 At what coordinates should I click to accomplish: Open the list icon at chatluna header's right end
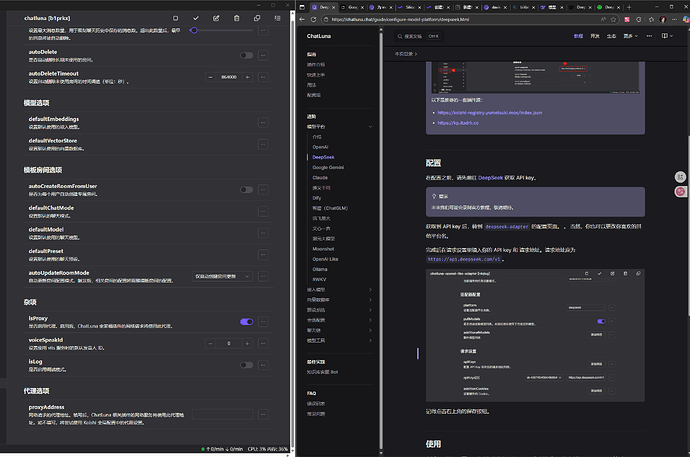point(277,18)
